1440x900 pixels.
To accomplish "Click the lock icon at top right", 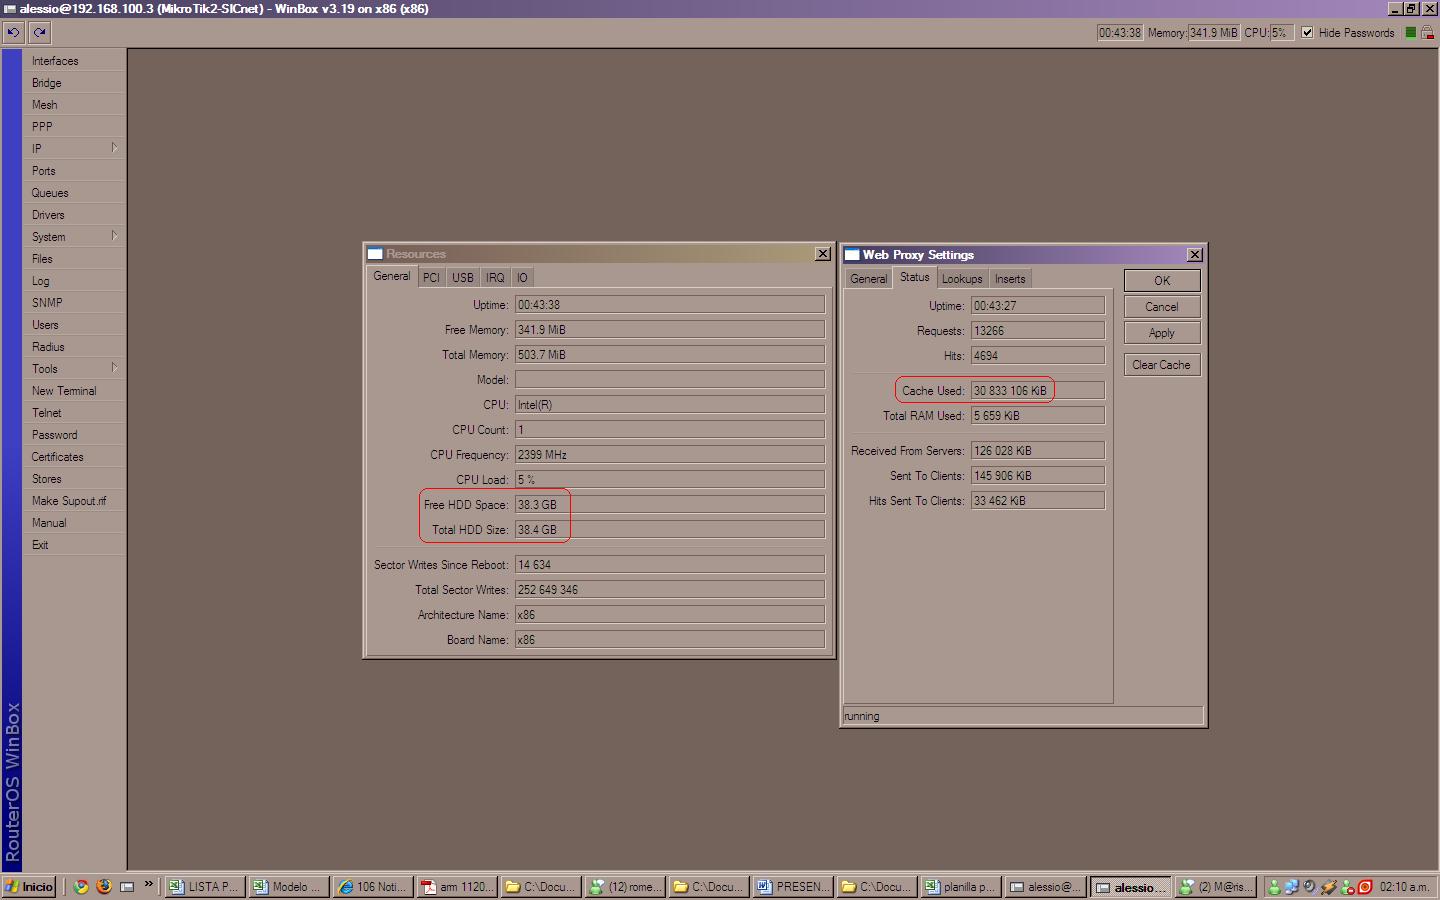I will [1428, 32].
